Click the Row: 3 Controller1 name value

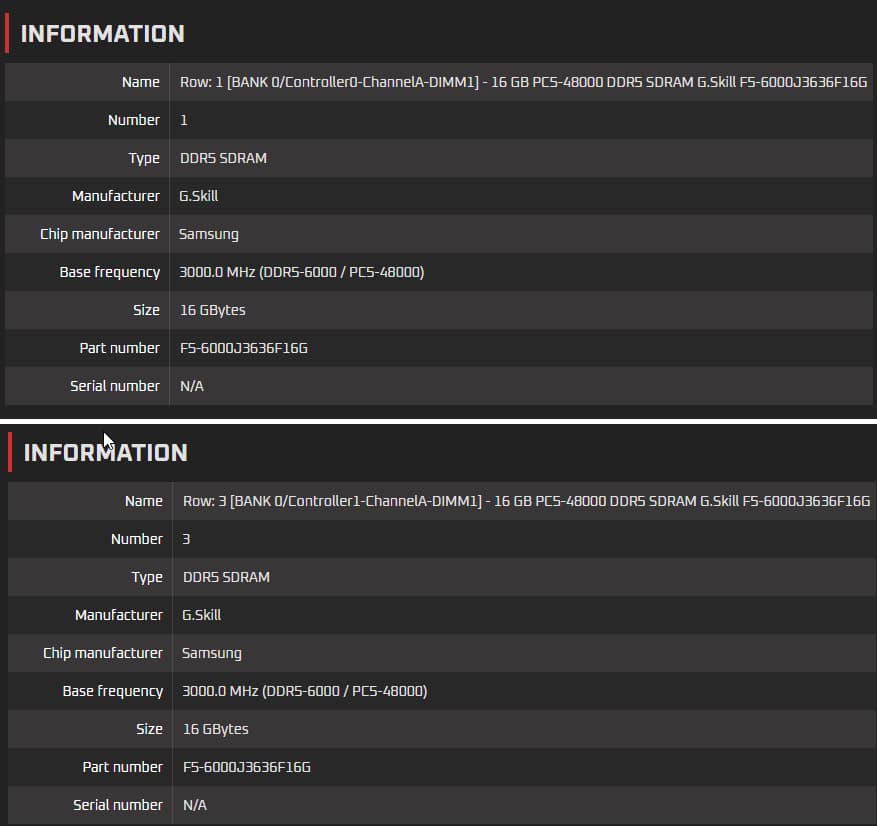526,501
